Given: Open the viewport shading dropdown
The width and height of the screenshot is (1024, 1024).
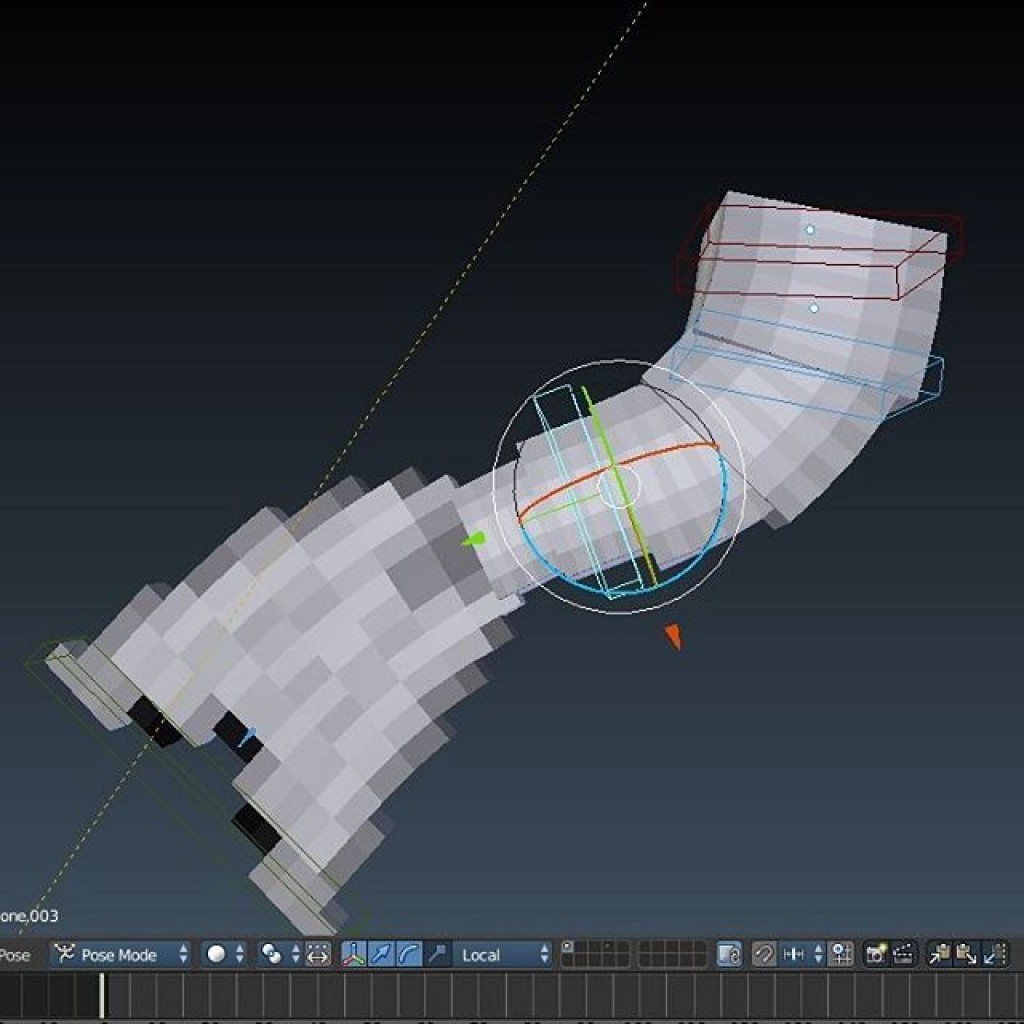Looking at the screenshot, I should point(220,954).
